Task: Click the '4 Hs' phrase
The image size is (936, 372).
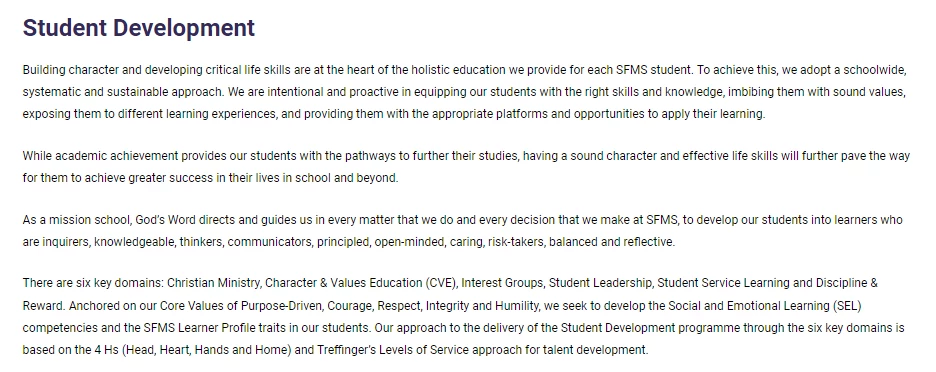Action: tap(106, 350)
